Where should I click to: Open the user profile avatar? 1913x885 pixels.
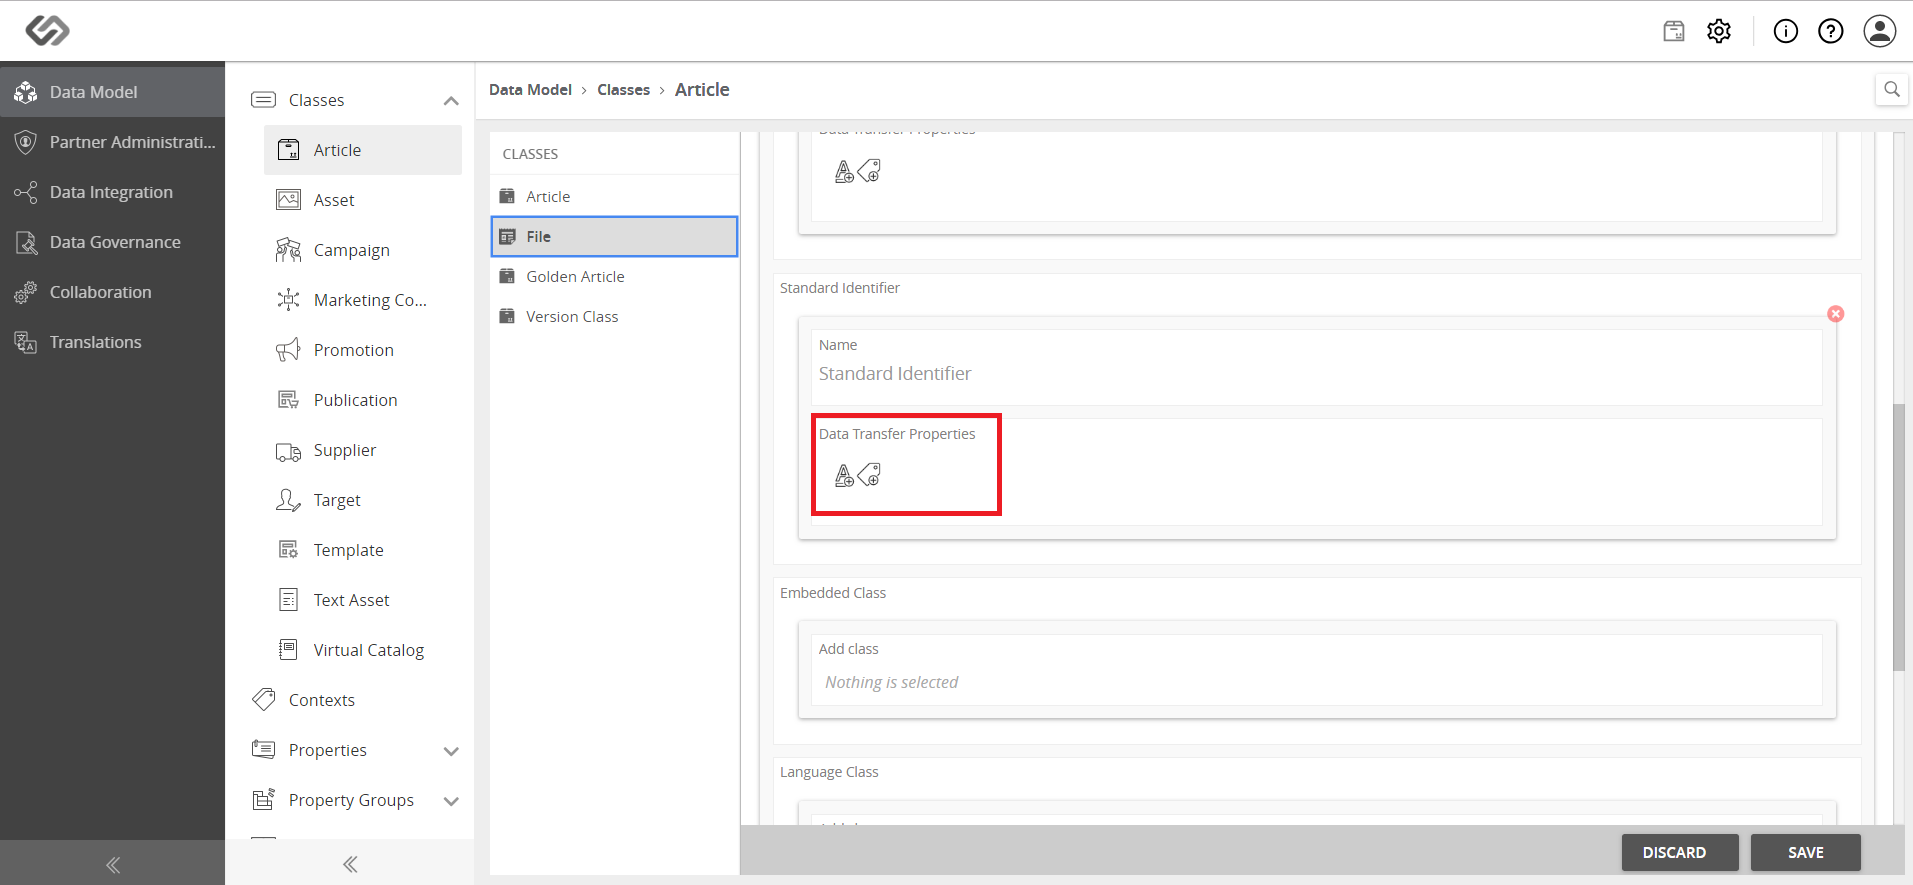(x=1880, y=31)
